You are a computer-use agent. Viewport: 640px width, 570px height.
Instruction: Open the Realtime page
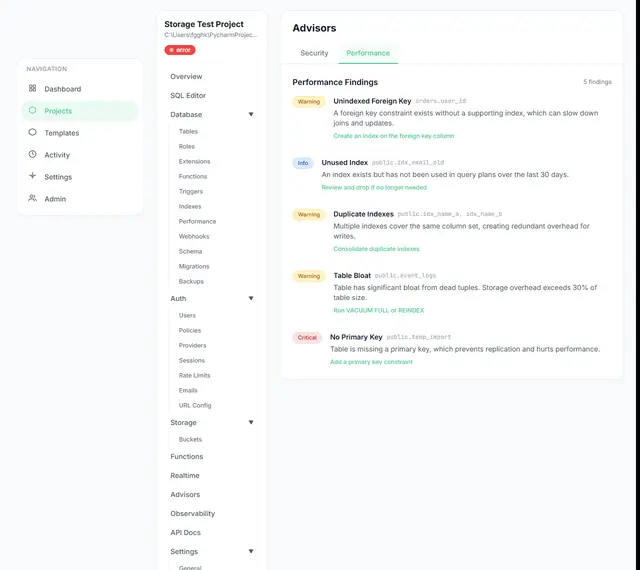click(x=185, y=476)
